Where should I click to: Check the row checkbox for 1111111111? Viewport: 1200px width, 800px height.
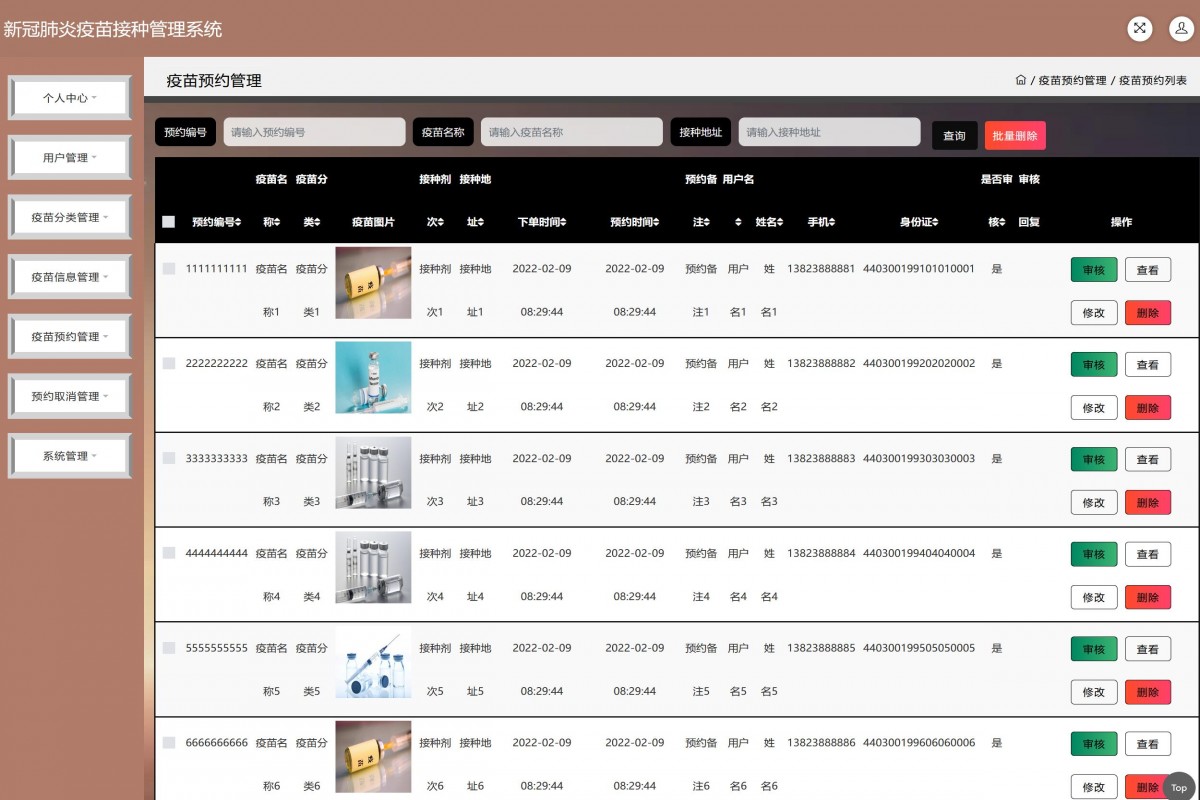(x=168, y=269)
